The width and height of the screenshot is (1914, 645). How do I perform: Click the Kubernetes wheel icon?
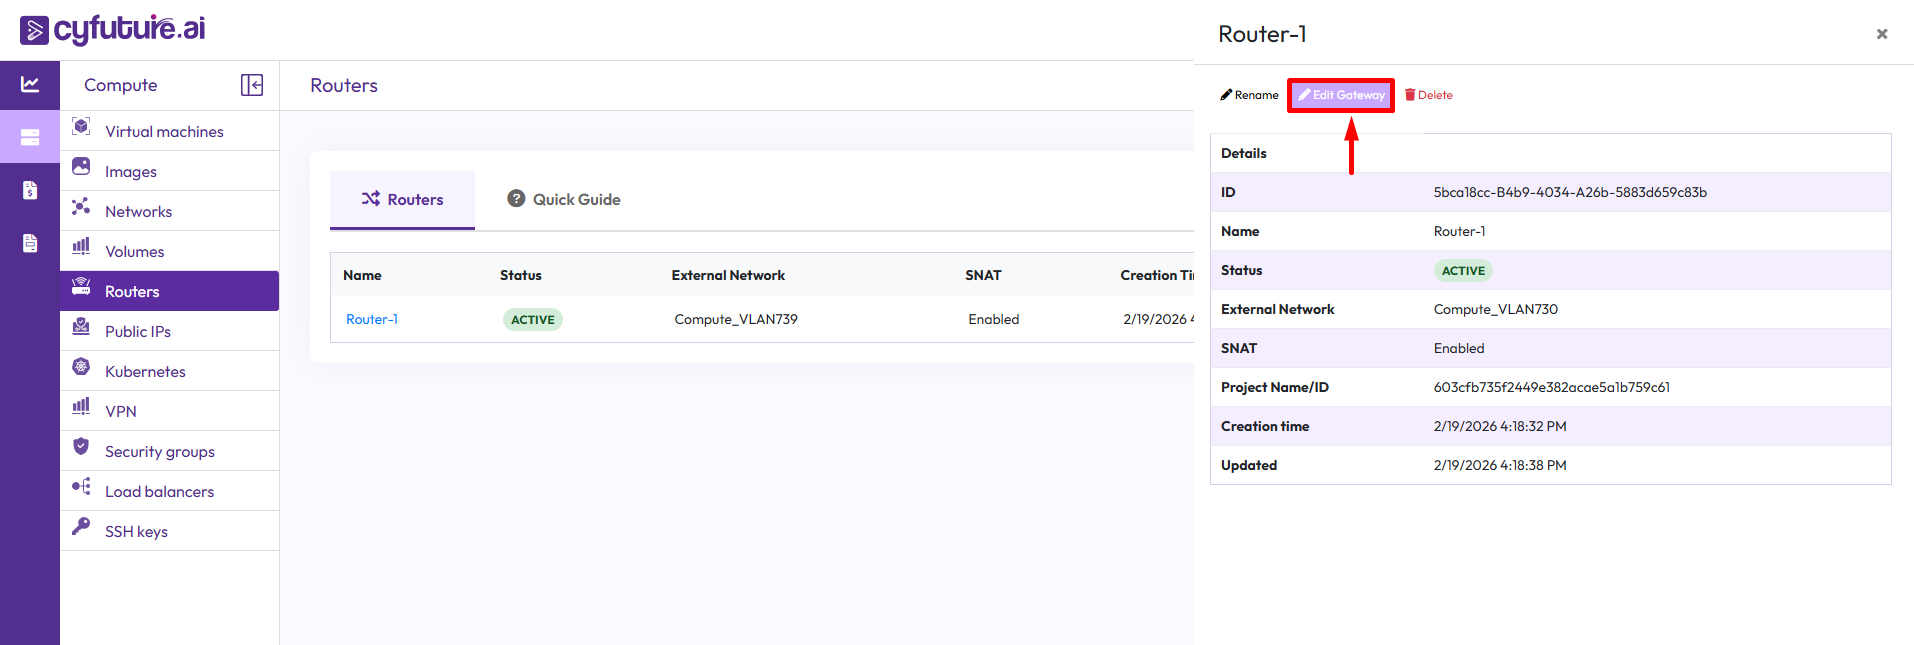point(81,367)
